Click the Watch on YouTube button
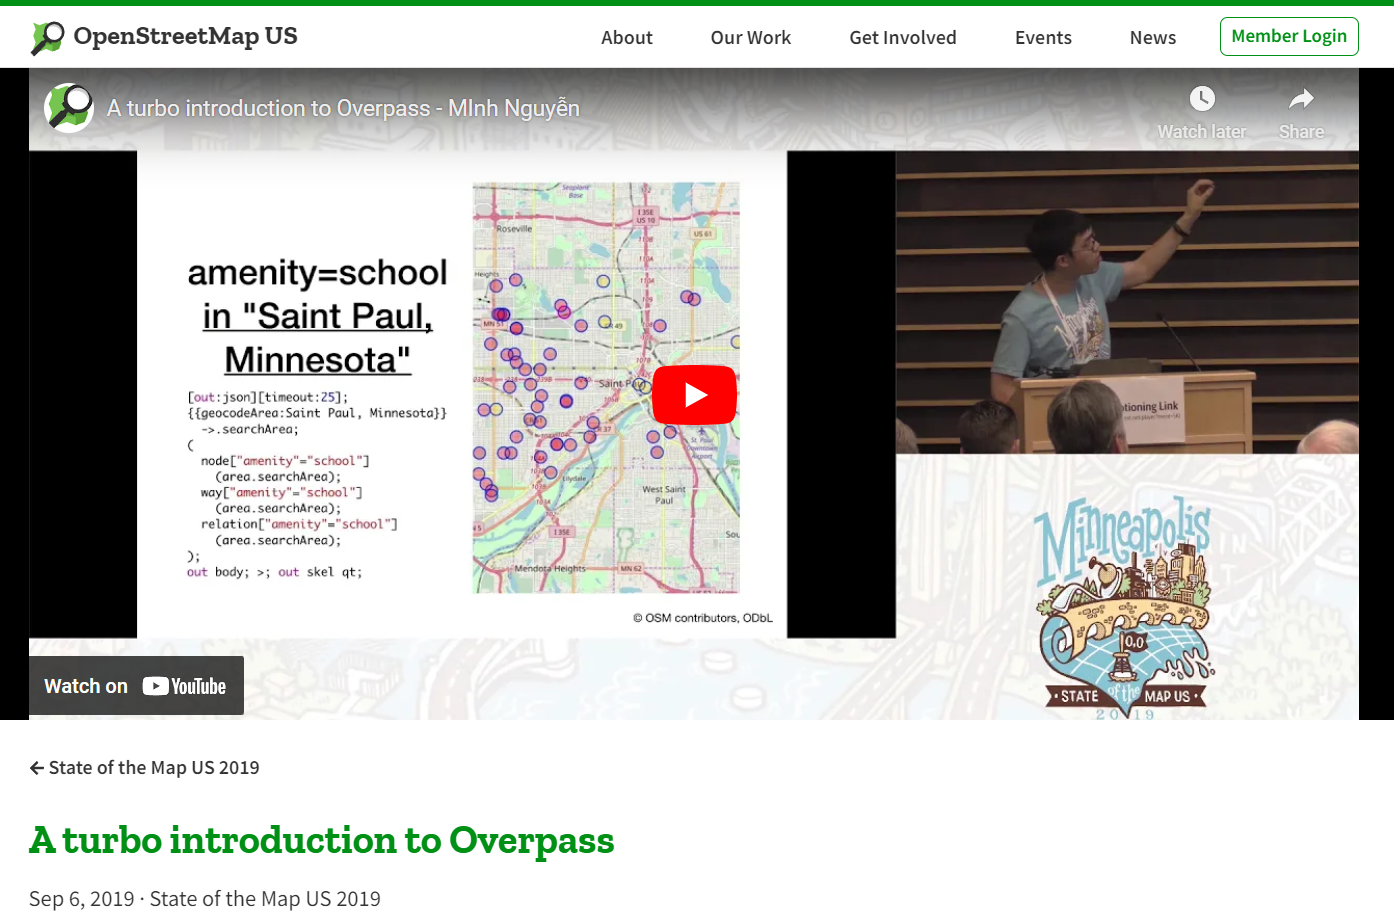This screenshot has height=917, width=1394. pos(136,686)
